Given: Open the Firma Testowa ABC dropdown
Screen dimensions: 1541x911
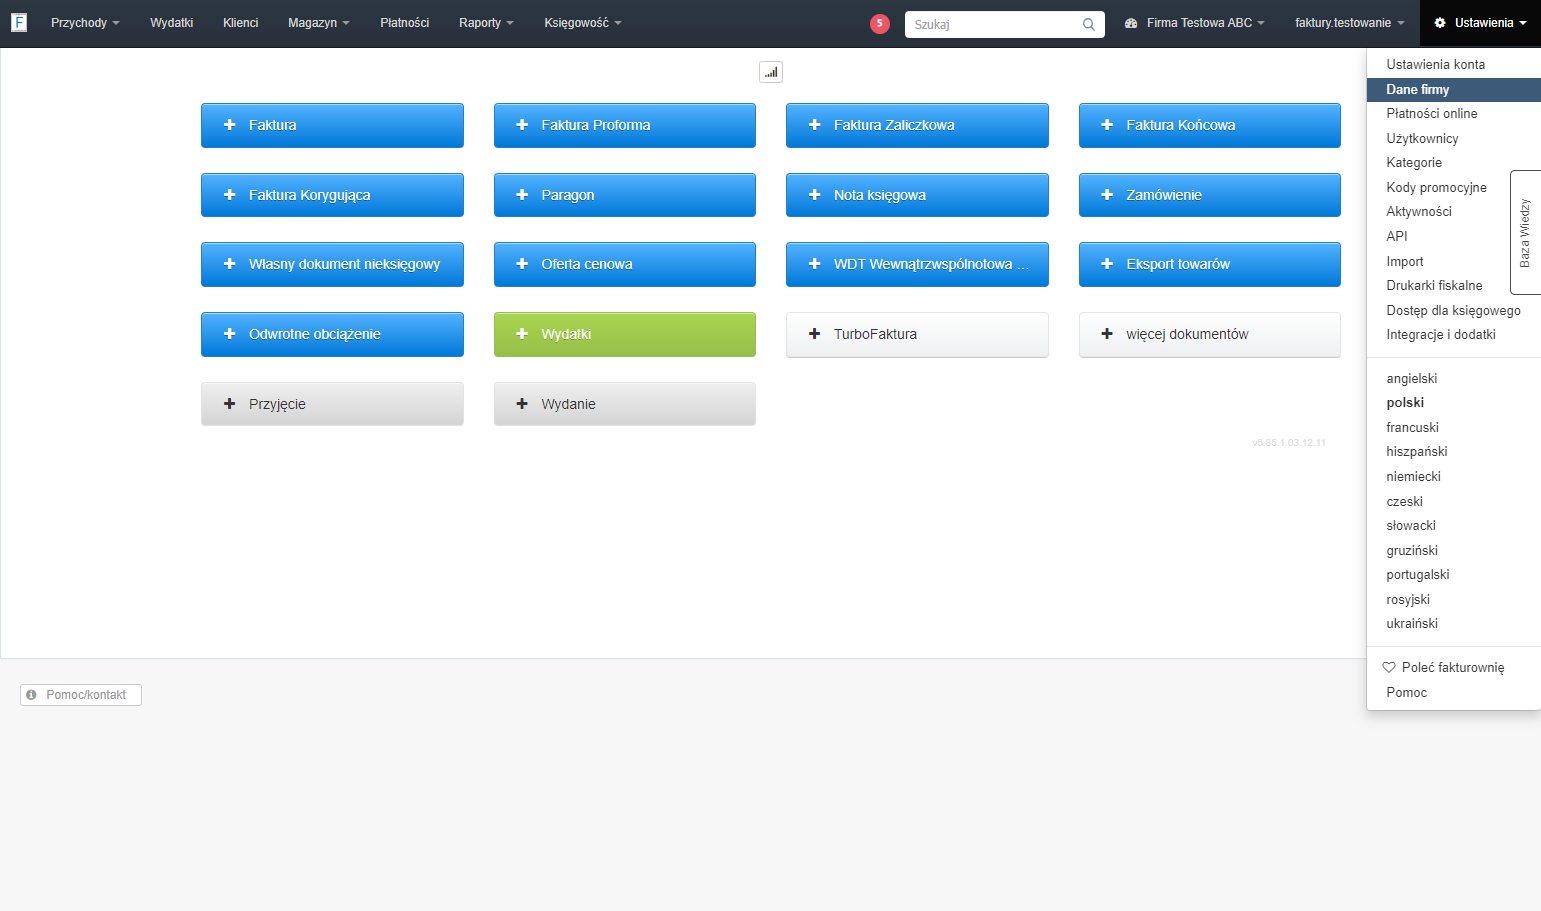Looking at the screenshot, I should pyautogui.click(x=1195, y=23).
